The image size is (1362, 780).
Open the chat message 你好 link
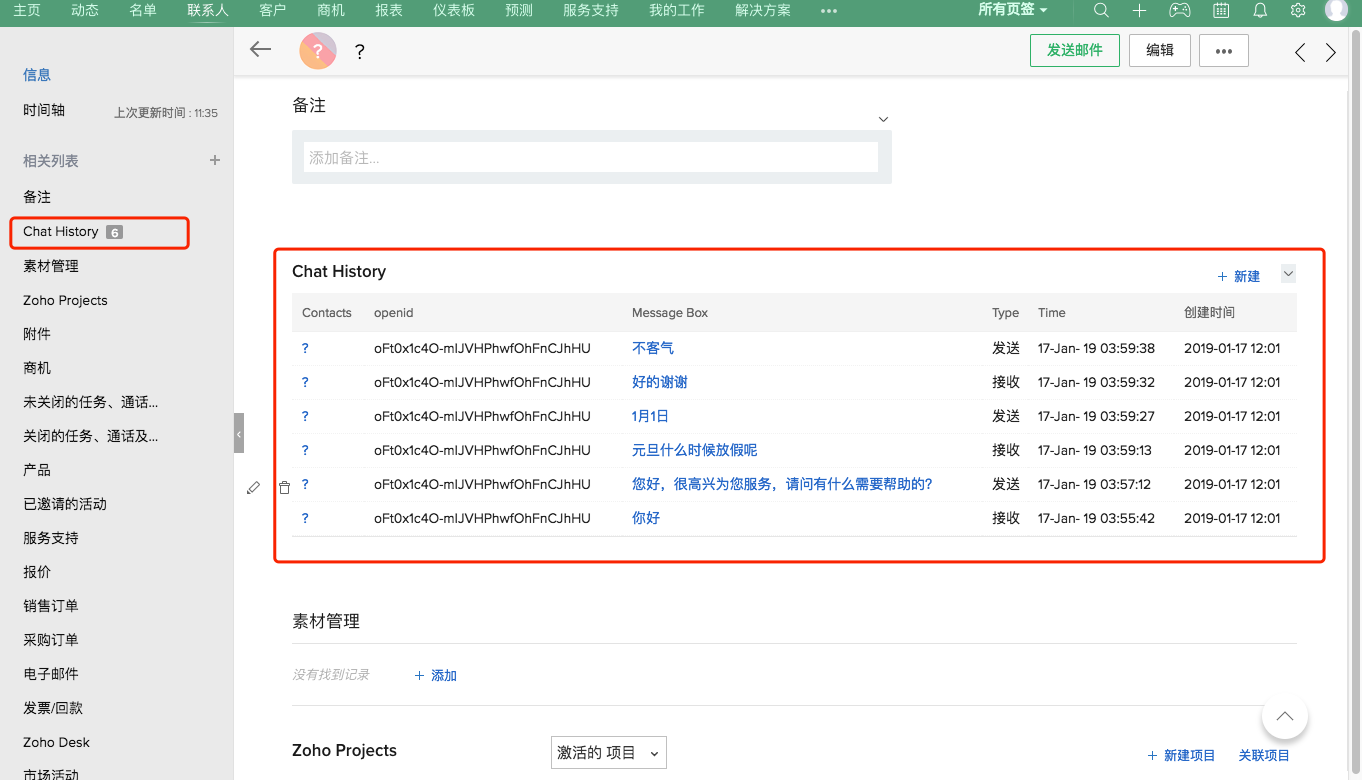[x=645, y=518]
